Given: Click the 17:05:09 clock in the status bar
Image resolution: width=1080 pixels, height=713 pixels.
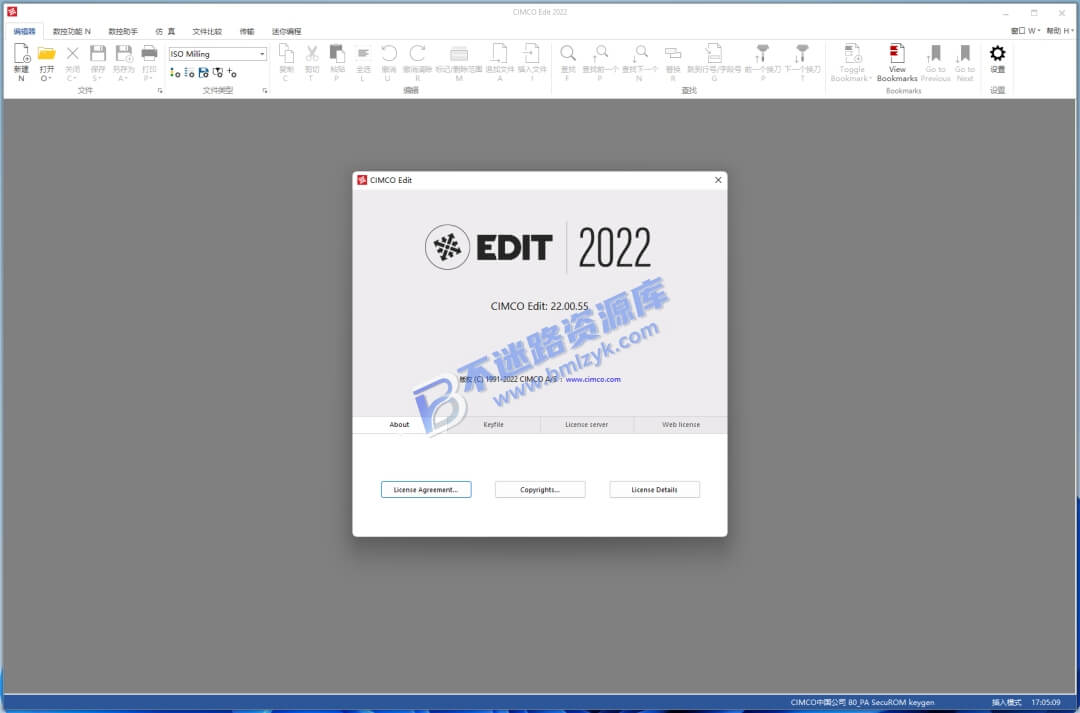Looking at the screenshot, I should pos(1046,703).
